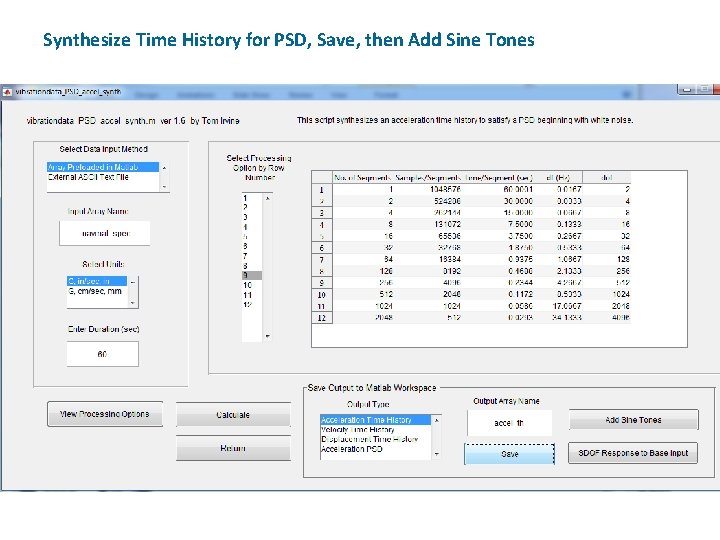This screenshot has width=720, height=540.
Task: Click 'No. of Segments' column header
Action: click(363, 178)
